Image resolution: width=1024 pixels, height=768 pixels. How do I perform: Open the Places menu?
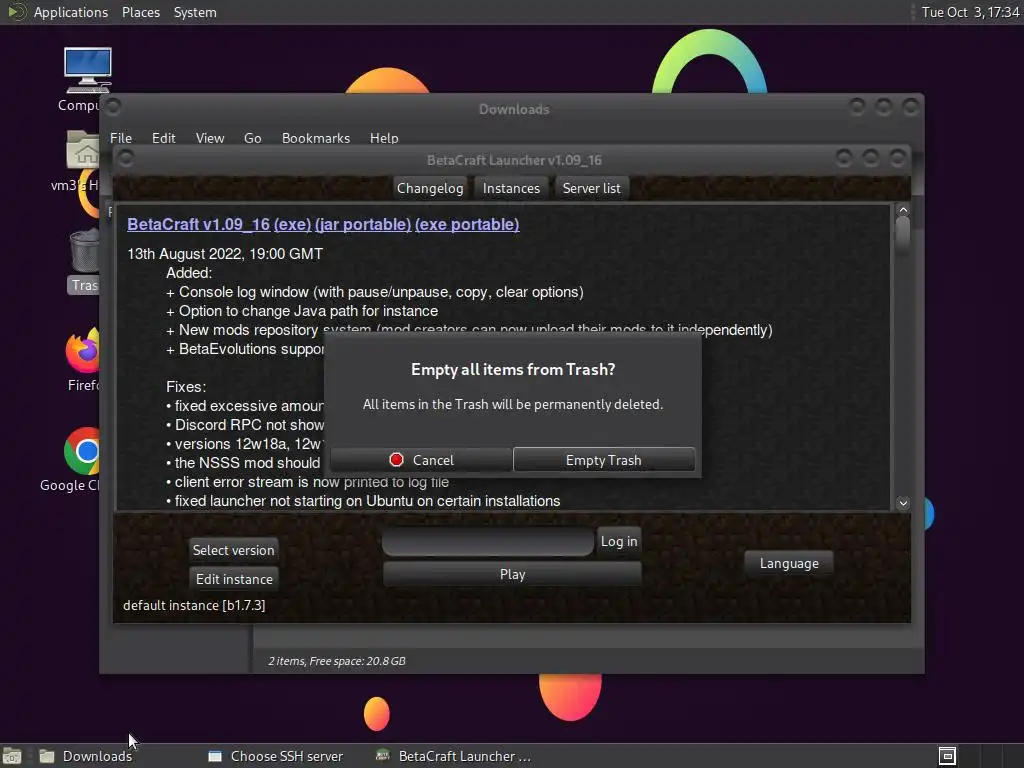pos(141,12)
